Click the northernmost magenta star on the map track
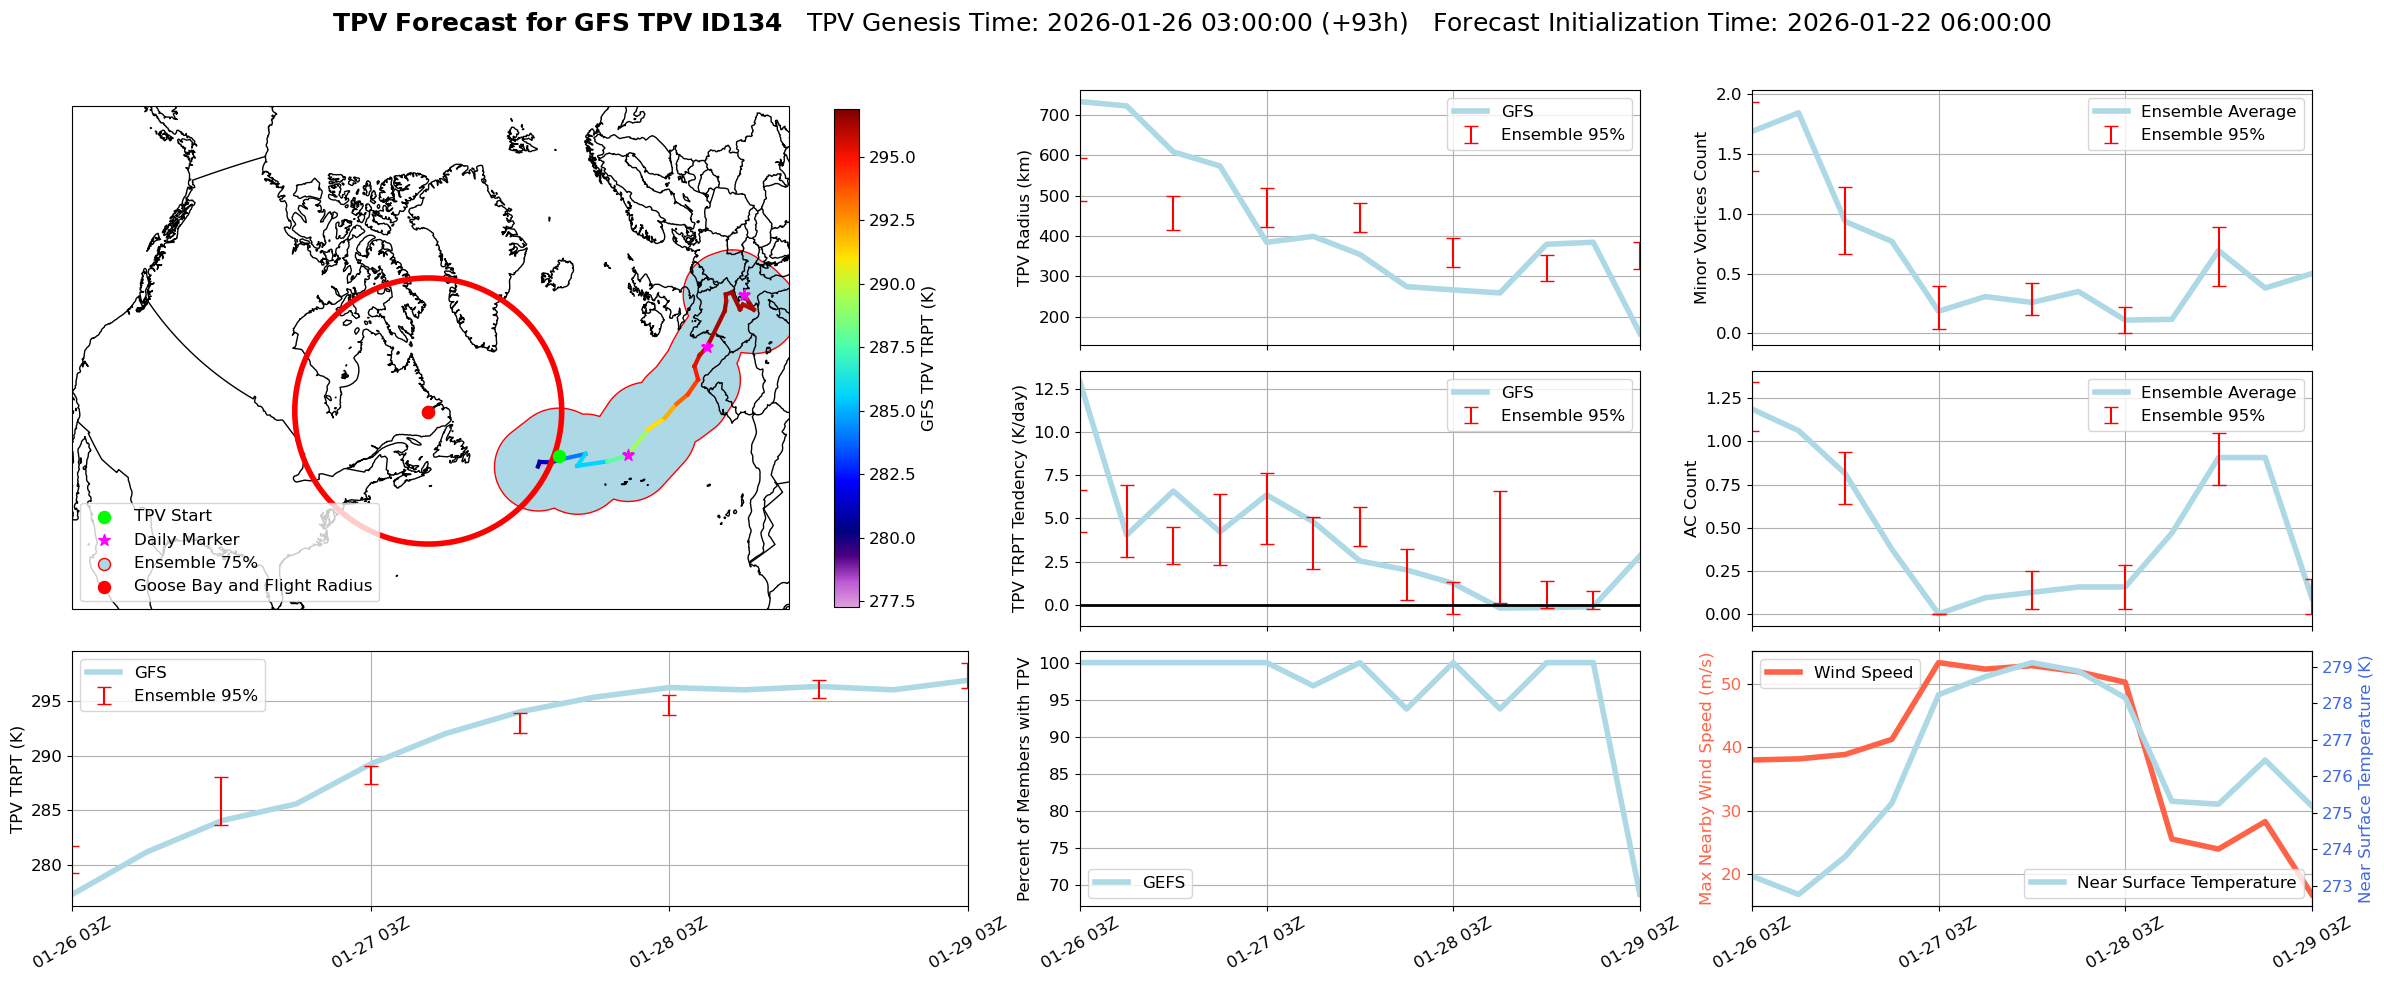This screenshot has width=2384, height=982. tap(744, 295)
